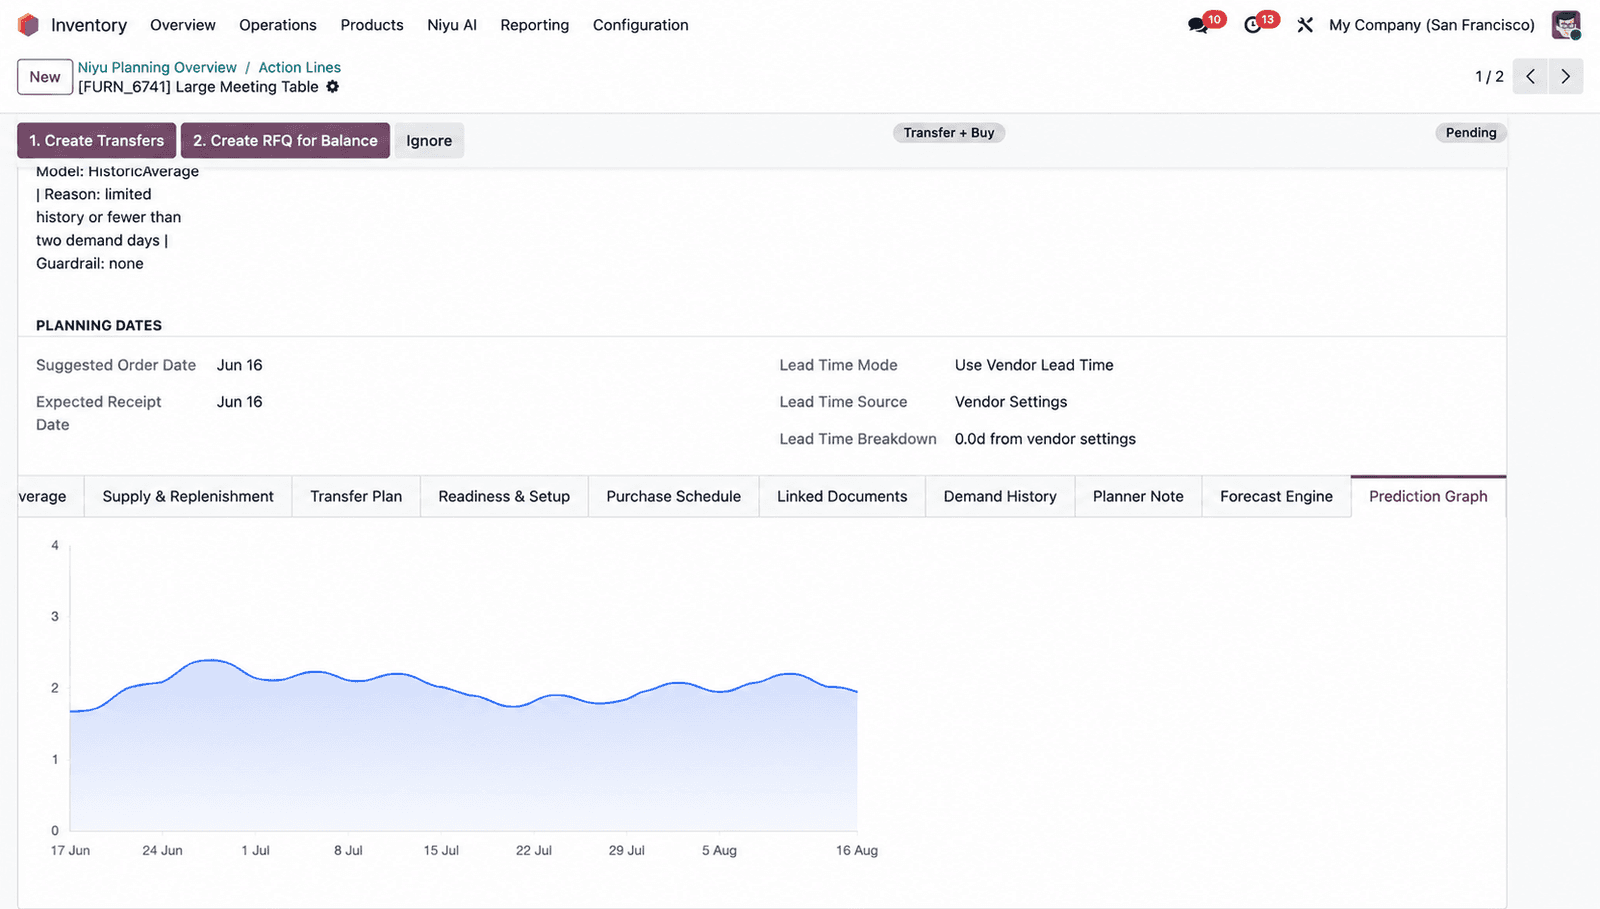Click the Suggested Order Date value Jun 16
This screenshot has height=909, width=1600.
tap(240, 365)
